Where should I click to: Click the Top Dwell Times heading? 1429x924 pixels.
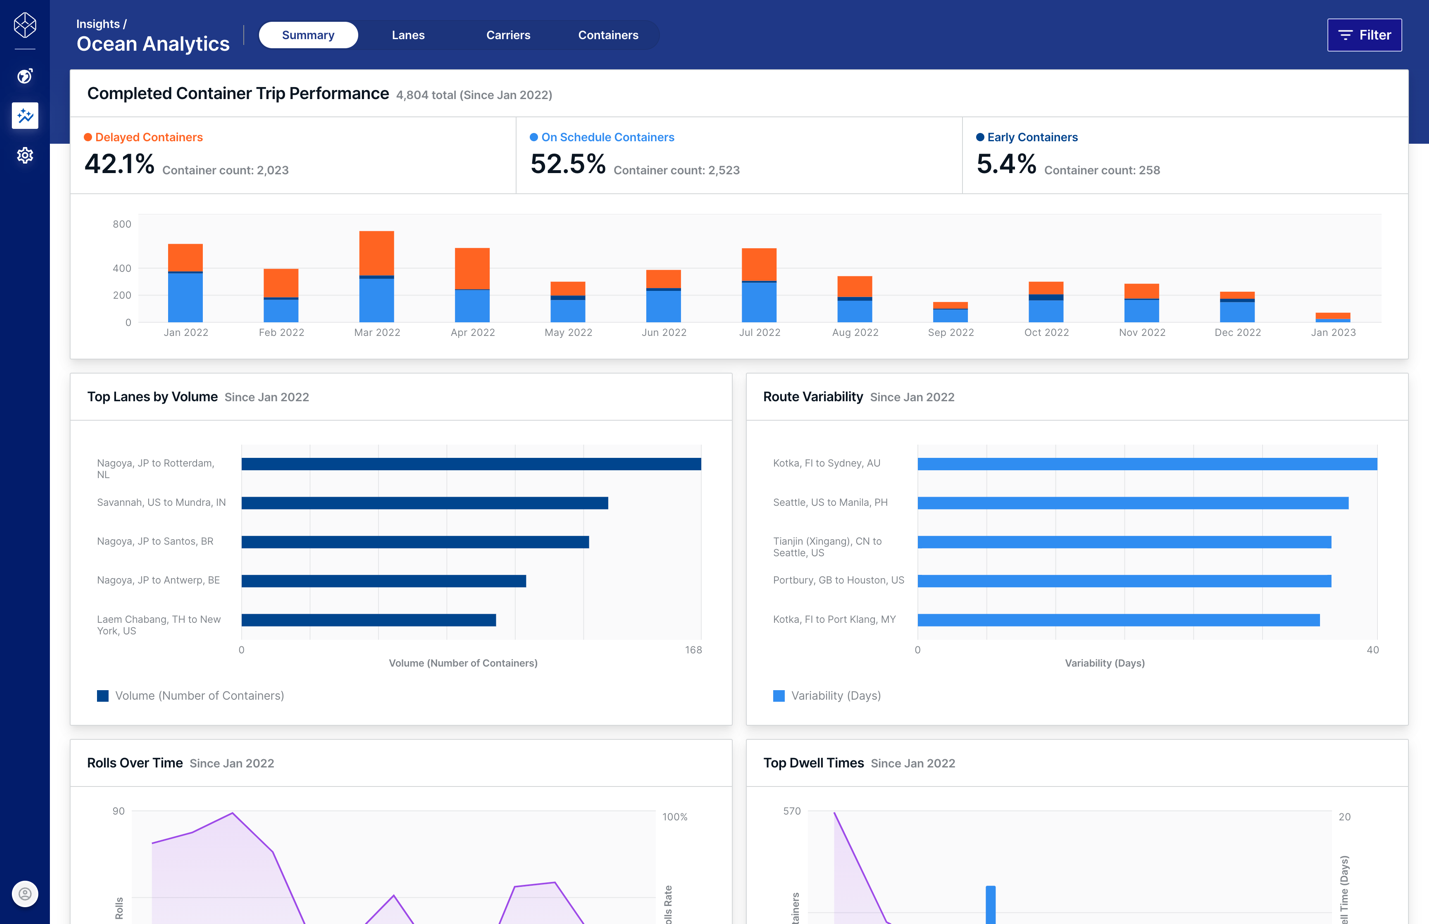[813, 763]
